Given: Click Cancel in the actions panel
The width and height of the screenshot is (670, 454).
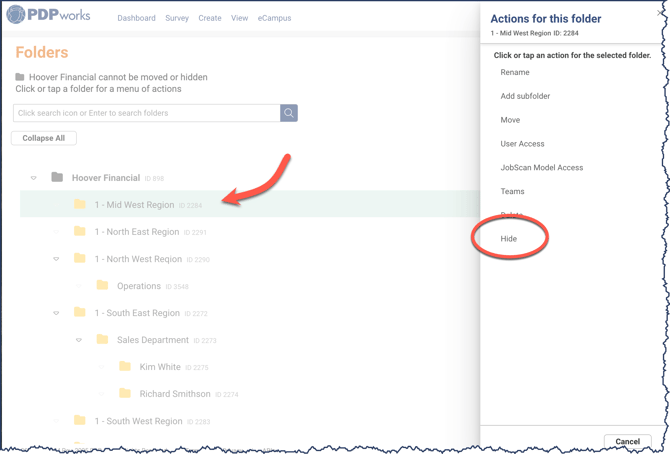Looking at the screenshot, I should (x=627, y=442).
